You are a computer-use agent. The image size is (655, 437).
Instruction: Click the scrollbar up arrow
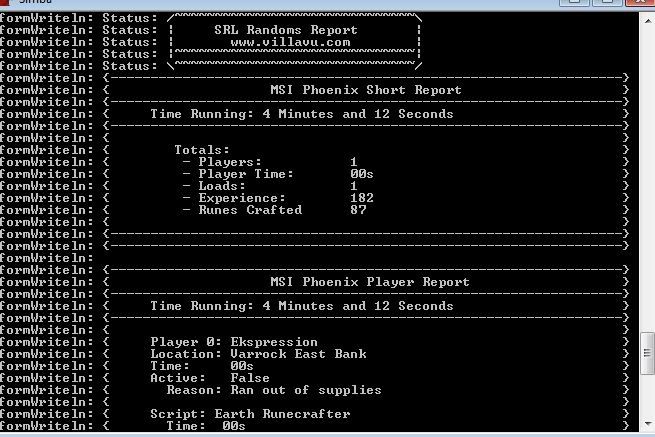646,17
